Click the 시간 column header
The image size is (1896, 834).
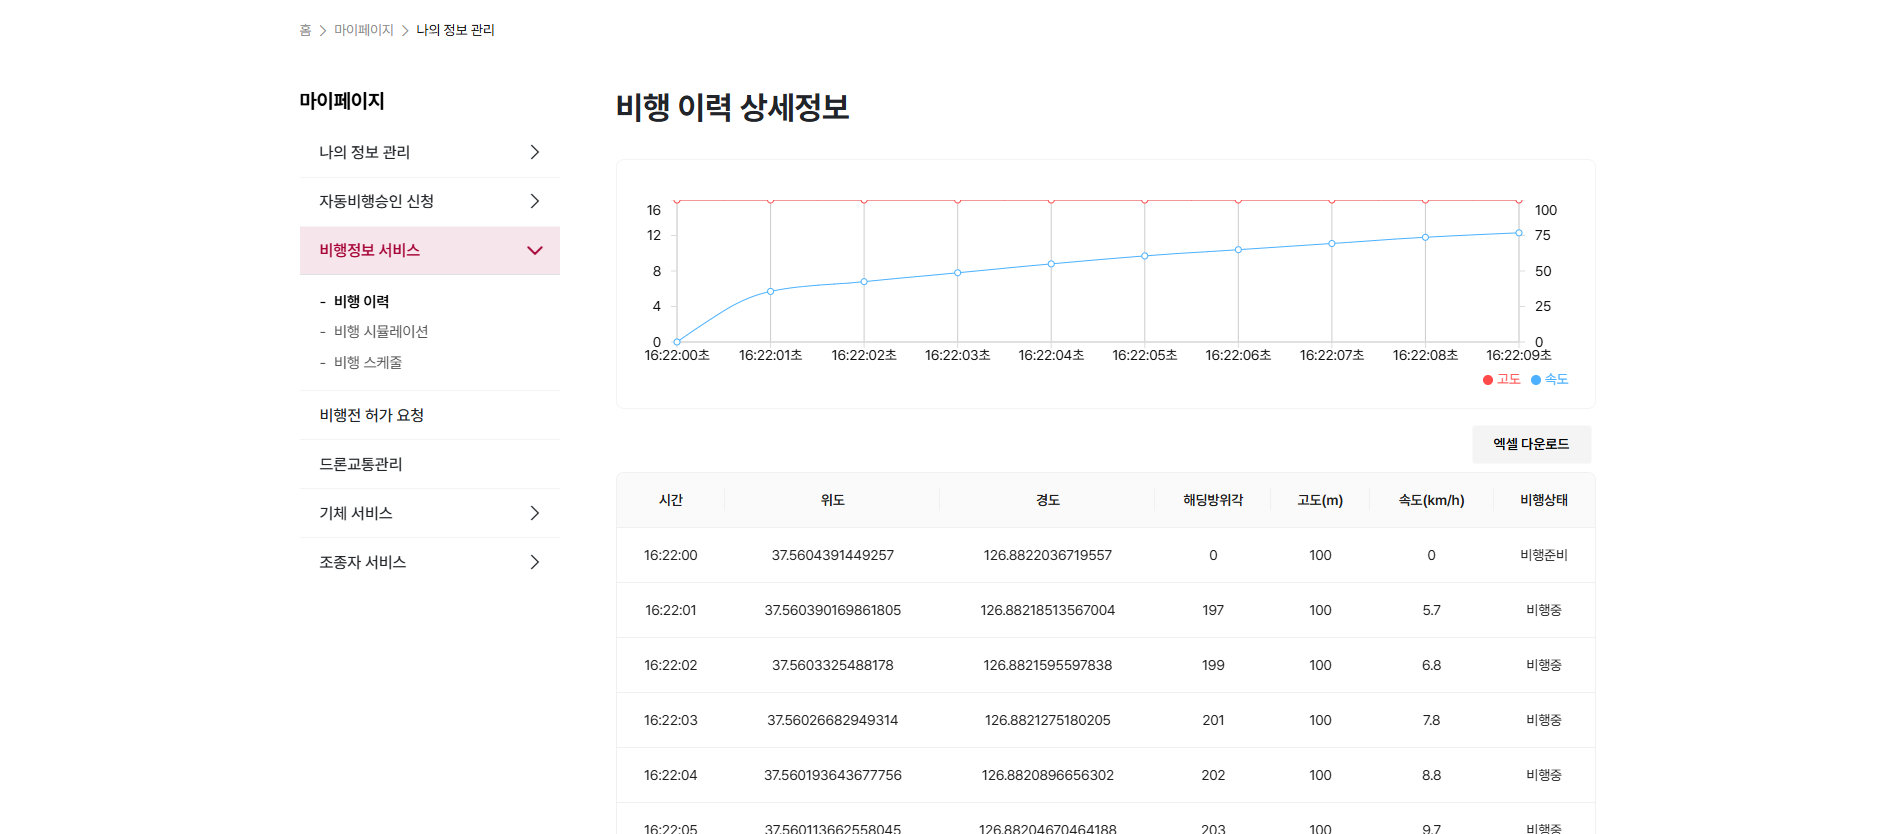coord(671,500)
